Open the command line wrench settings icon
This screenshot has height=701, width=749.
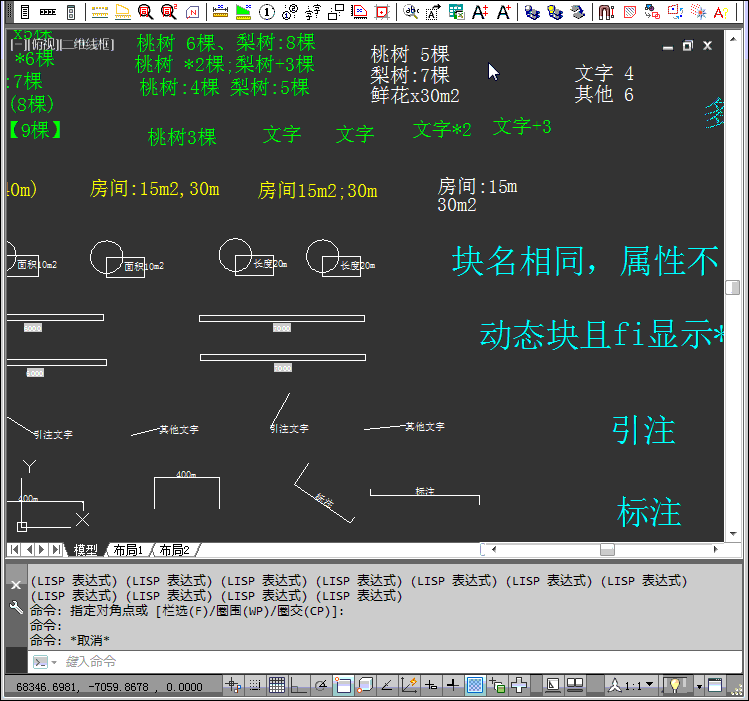[15, 607]
